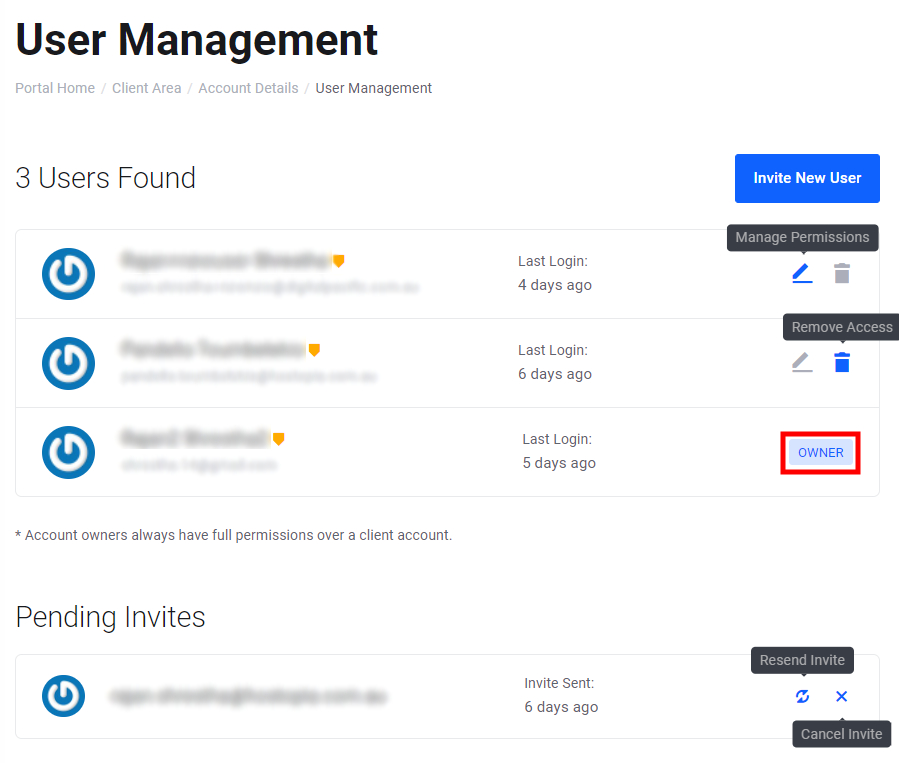The image size is (899, 763).
Task: Navigate to the Account Details breadcrumb
Action: 248,88
